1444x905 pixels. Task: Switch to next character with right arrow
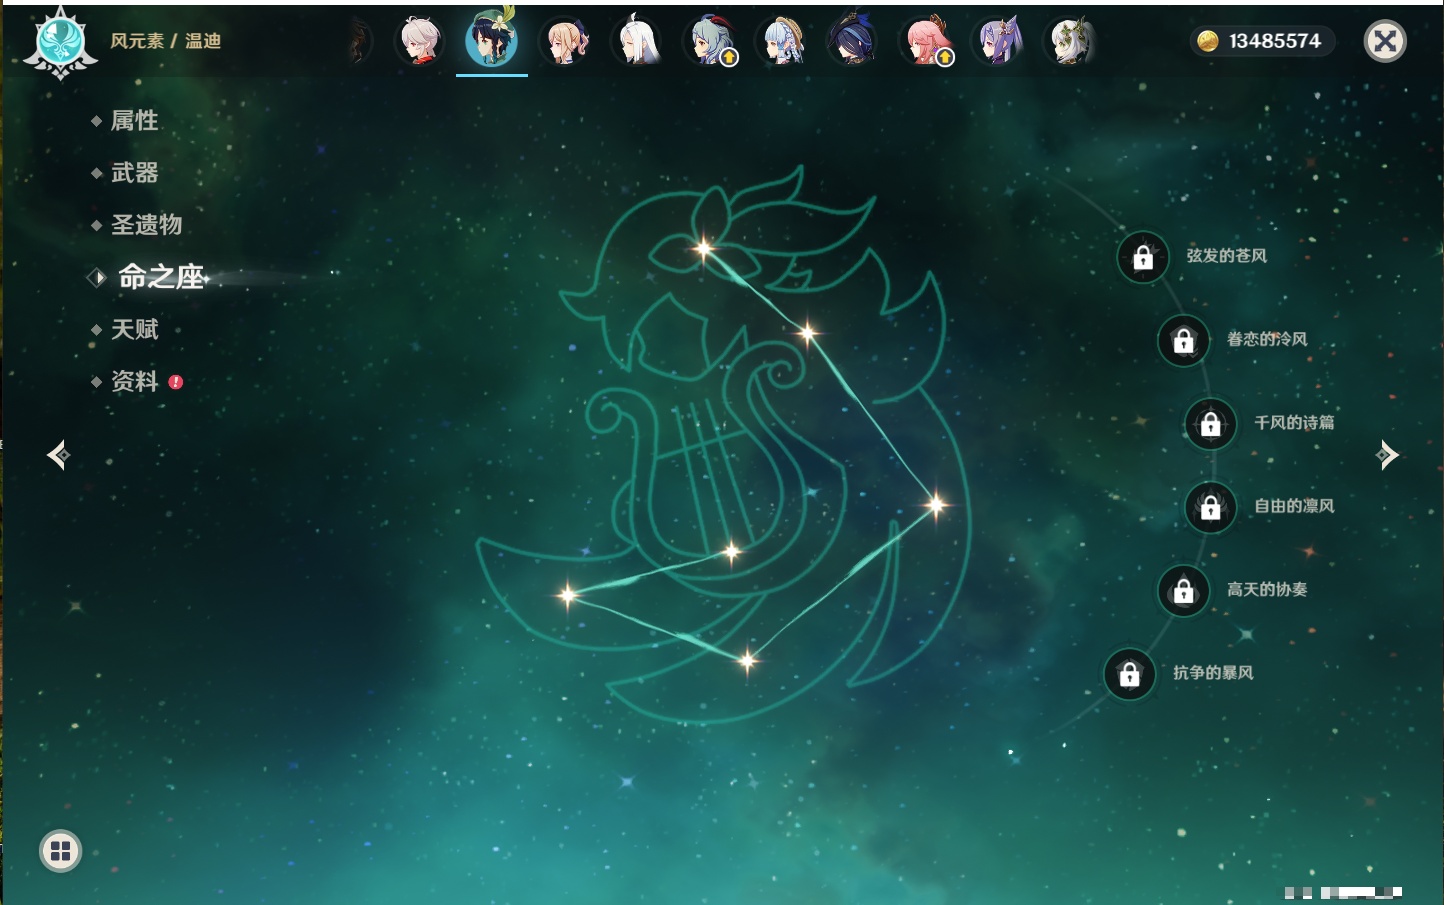[x=1387, y=455]
